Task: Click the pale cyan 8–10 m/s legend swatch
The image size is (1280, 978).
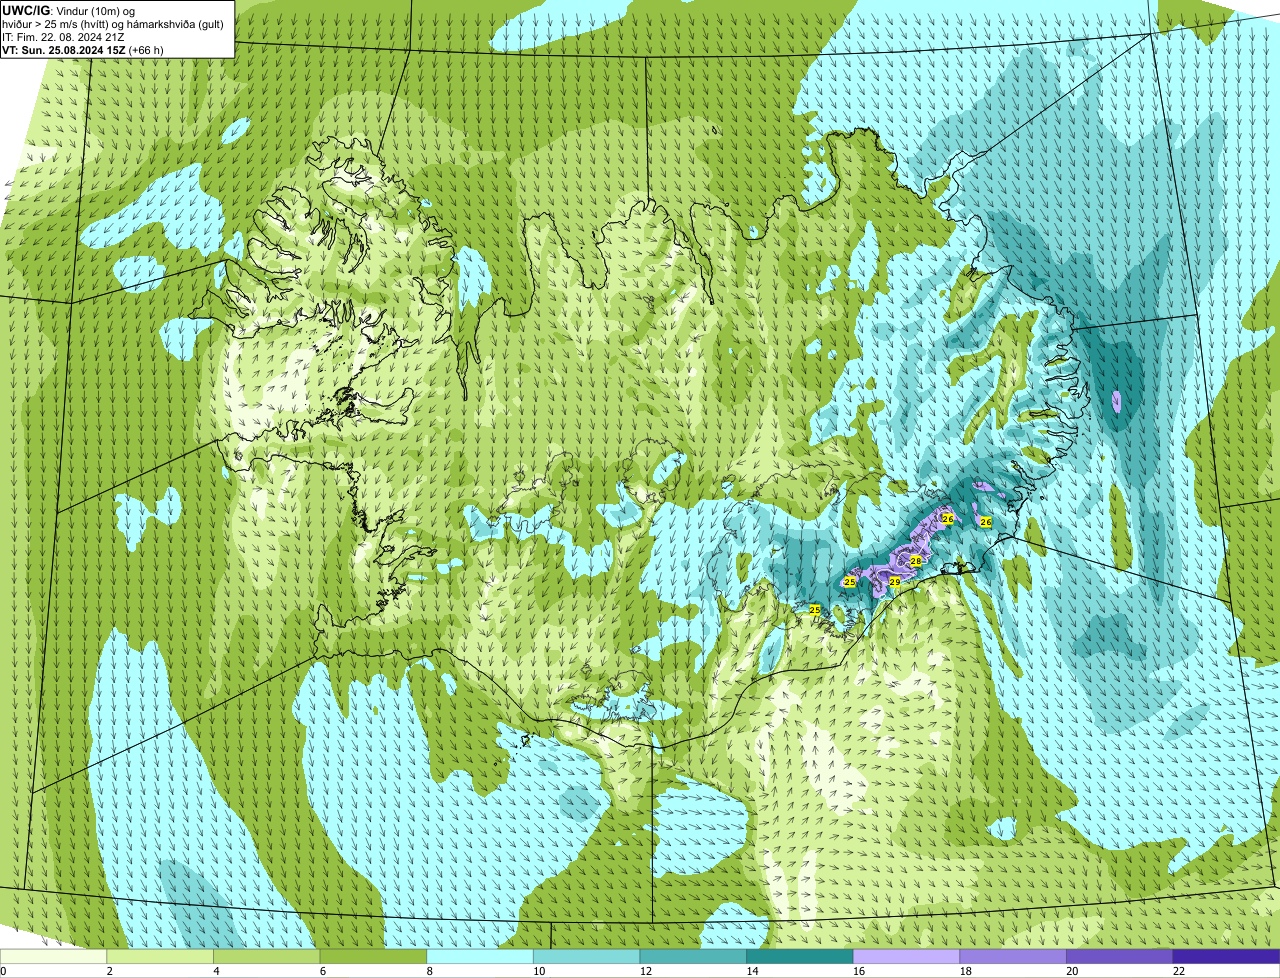Action: pyautogui.click(x=480, y=956)
